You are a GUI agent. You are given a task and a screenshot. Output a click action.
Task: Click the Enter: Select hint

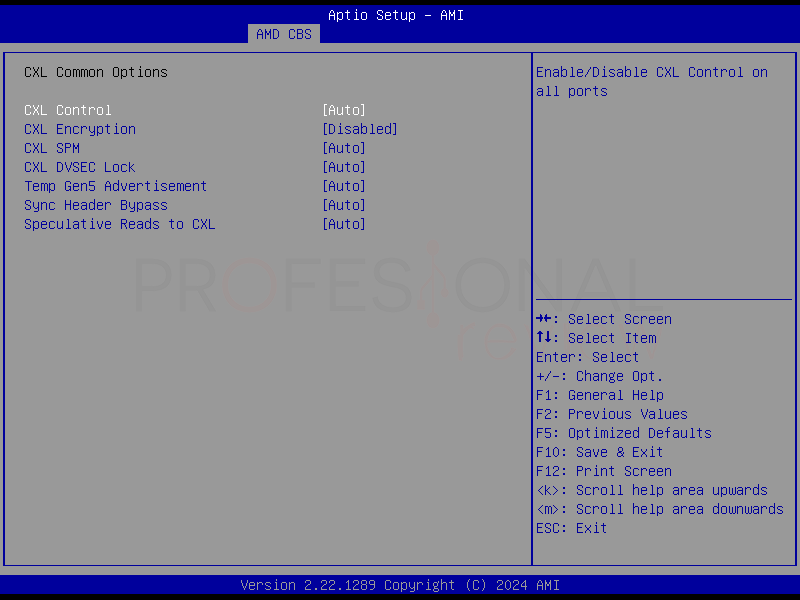coord(587,357)
